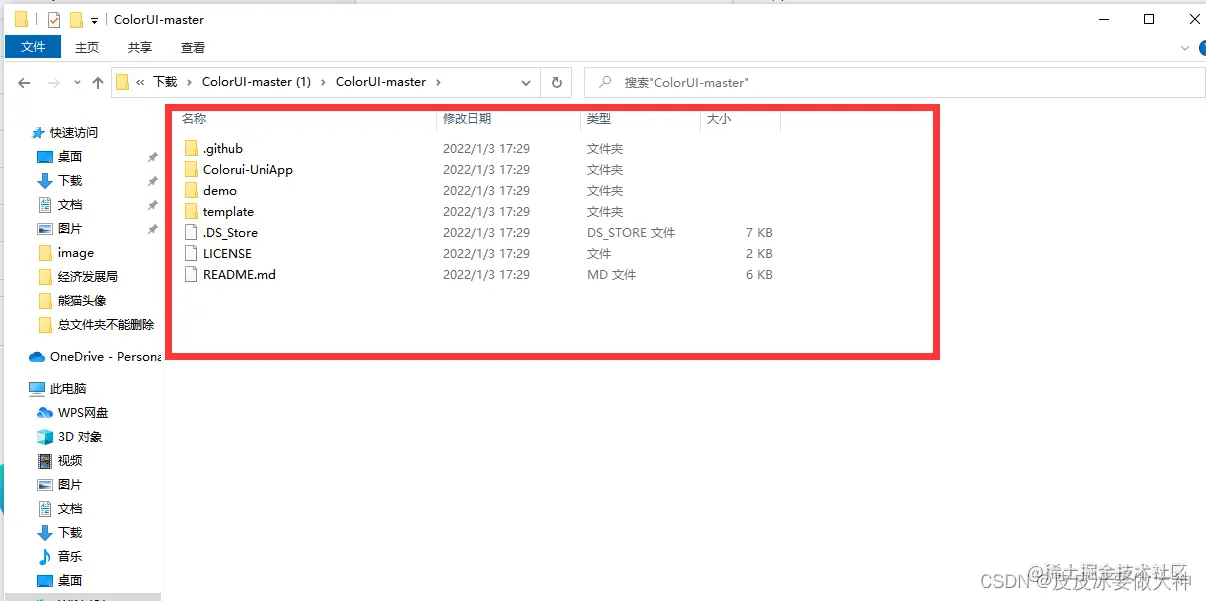Viewport: 1206px width, 601px height.
Task: Click the DS_STORE 文件 type cell
Action: [631, 233]
